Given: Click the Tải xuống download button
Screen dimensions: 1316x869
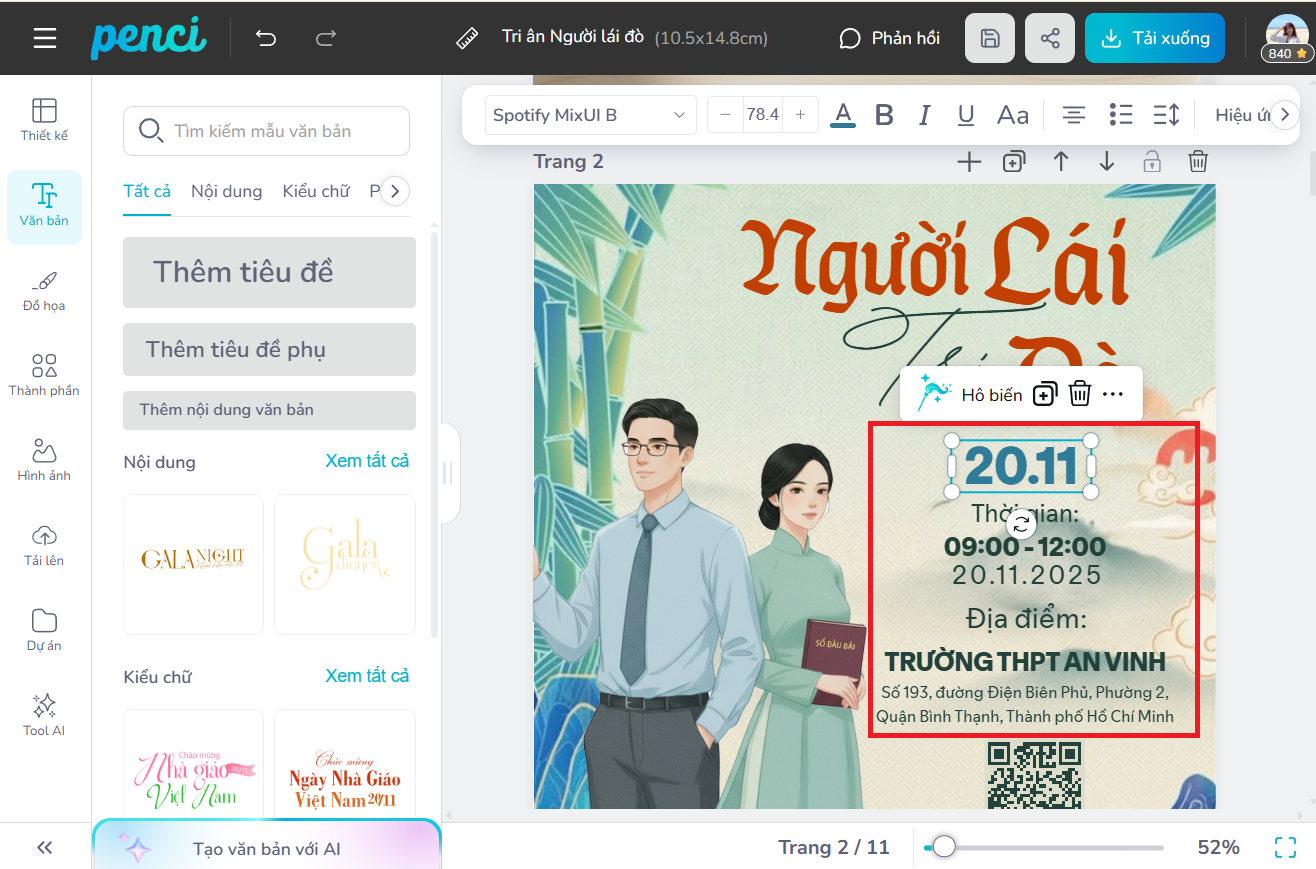Looking at the screenshot, I should tap(1154, 39).
